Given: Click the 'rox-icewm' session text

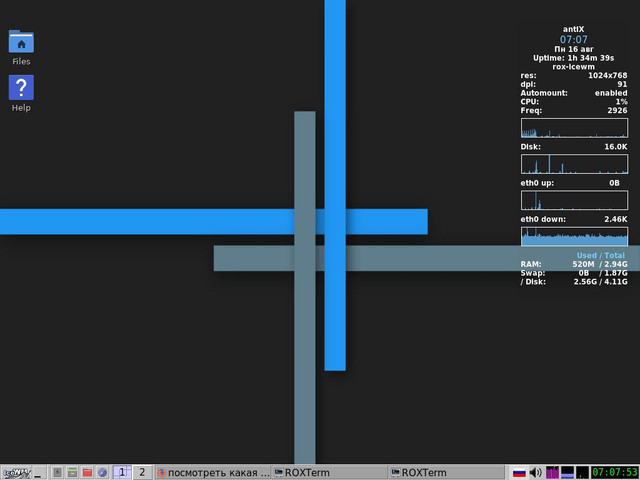Looking at the screenshot, I should coord(573,67).
